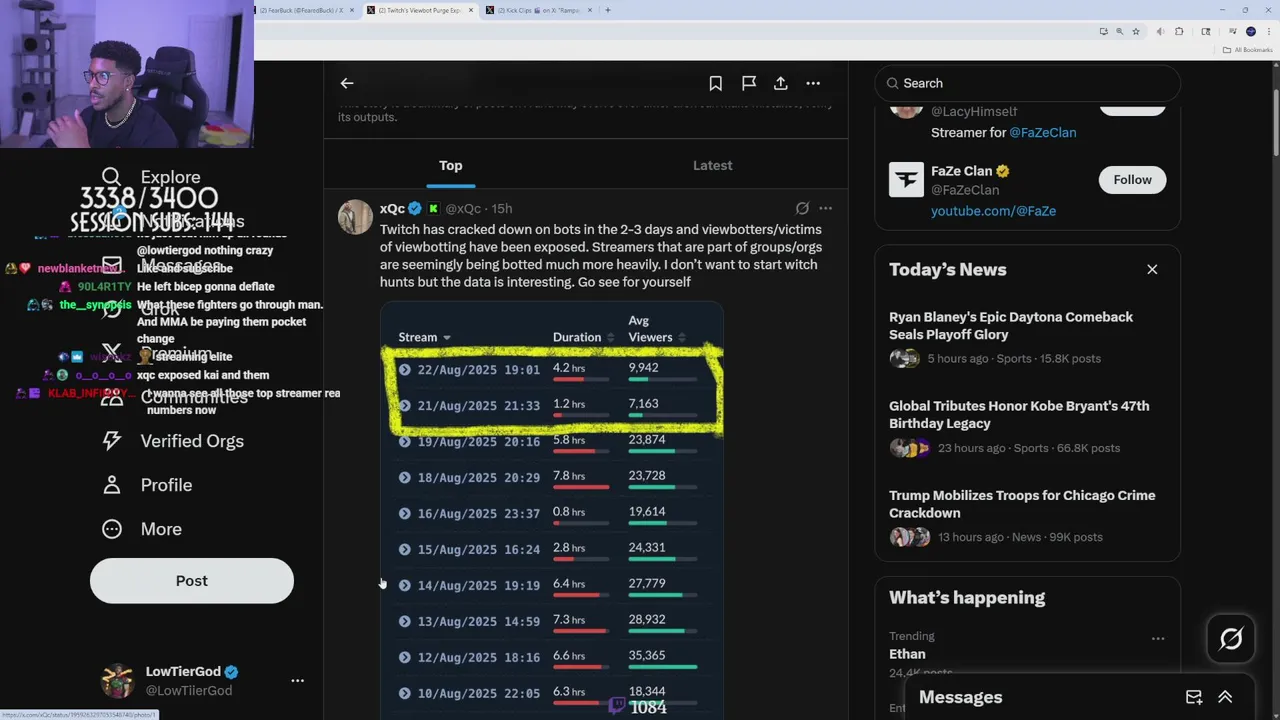This screenshot has width=1280, height=720.
Task: Switch to the Latest tab
Action: pyautogui.click(x=713, y=165)
